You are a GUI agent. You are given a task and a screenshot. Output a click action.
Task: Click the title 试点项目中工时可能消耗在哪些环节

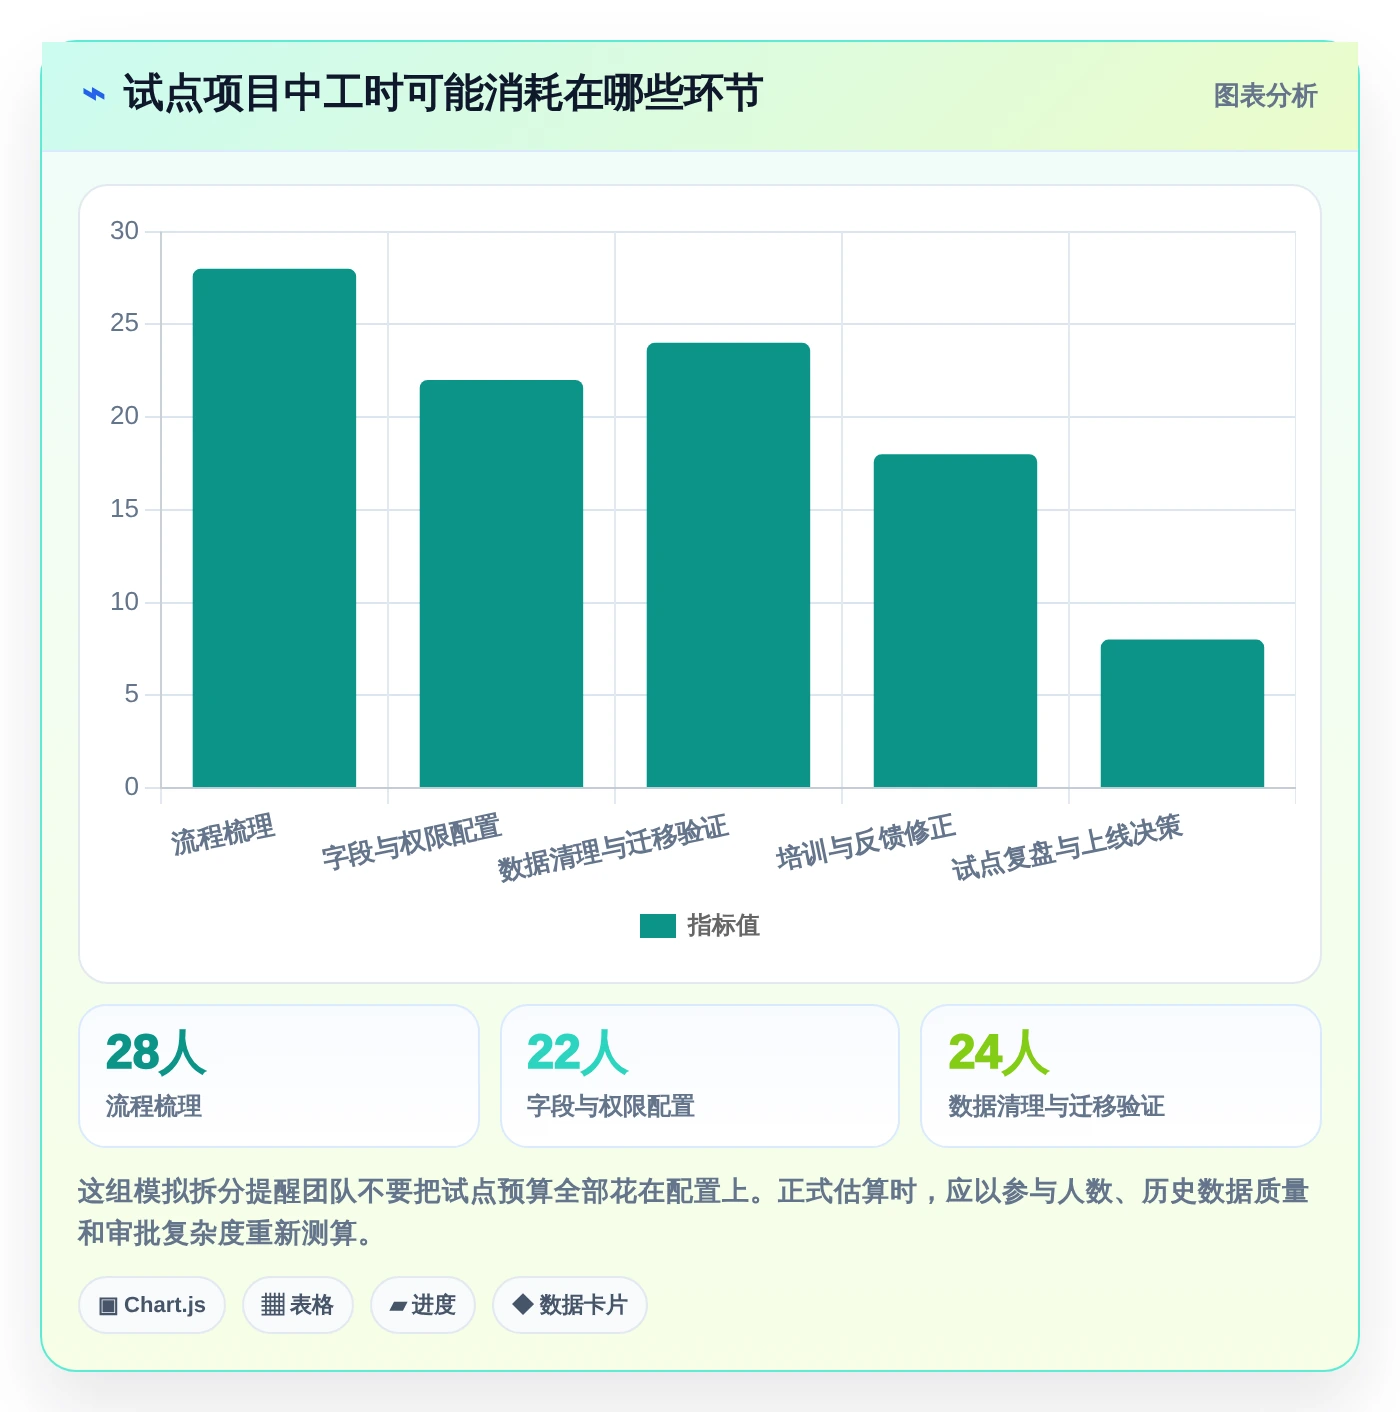pyautogui.click(x=443, y=94)
